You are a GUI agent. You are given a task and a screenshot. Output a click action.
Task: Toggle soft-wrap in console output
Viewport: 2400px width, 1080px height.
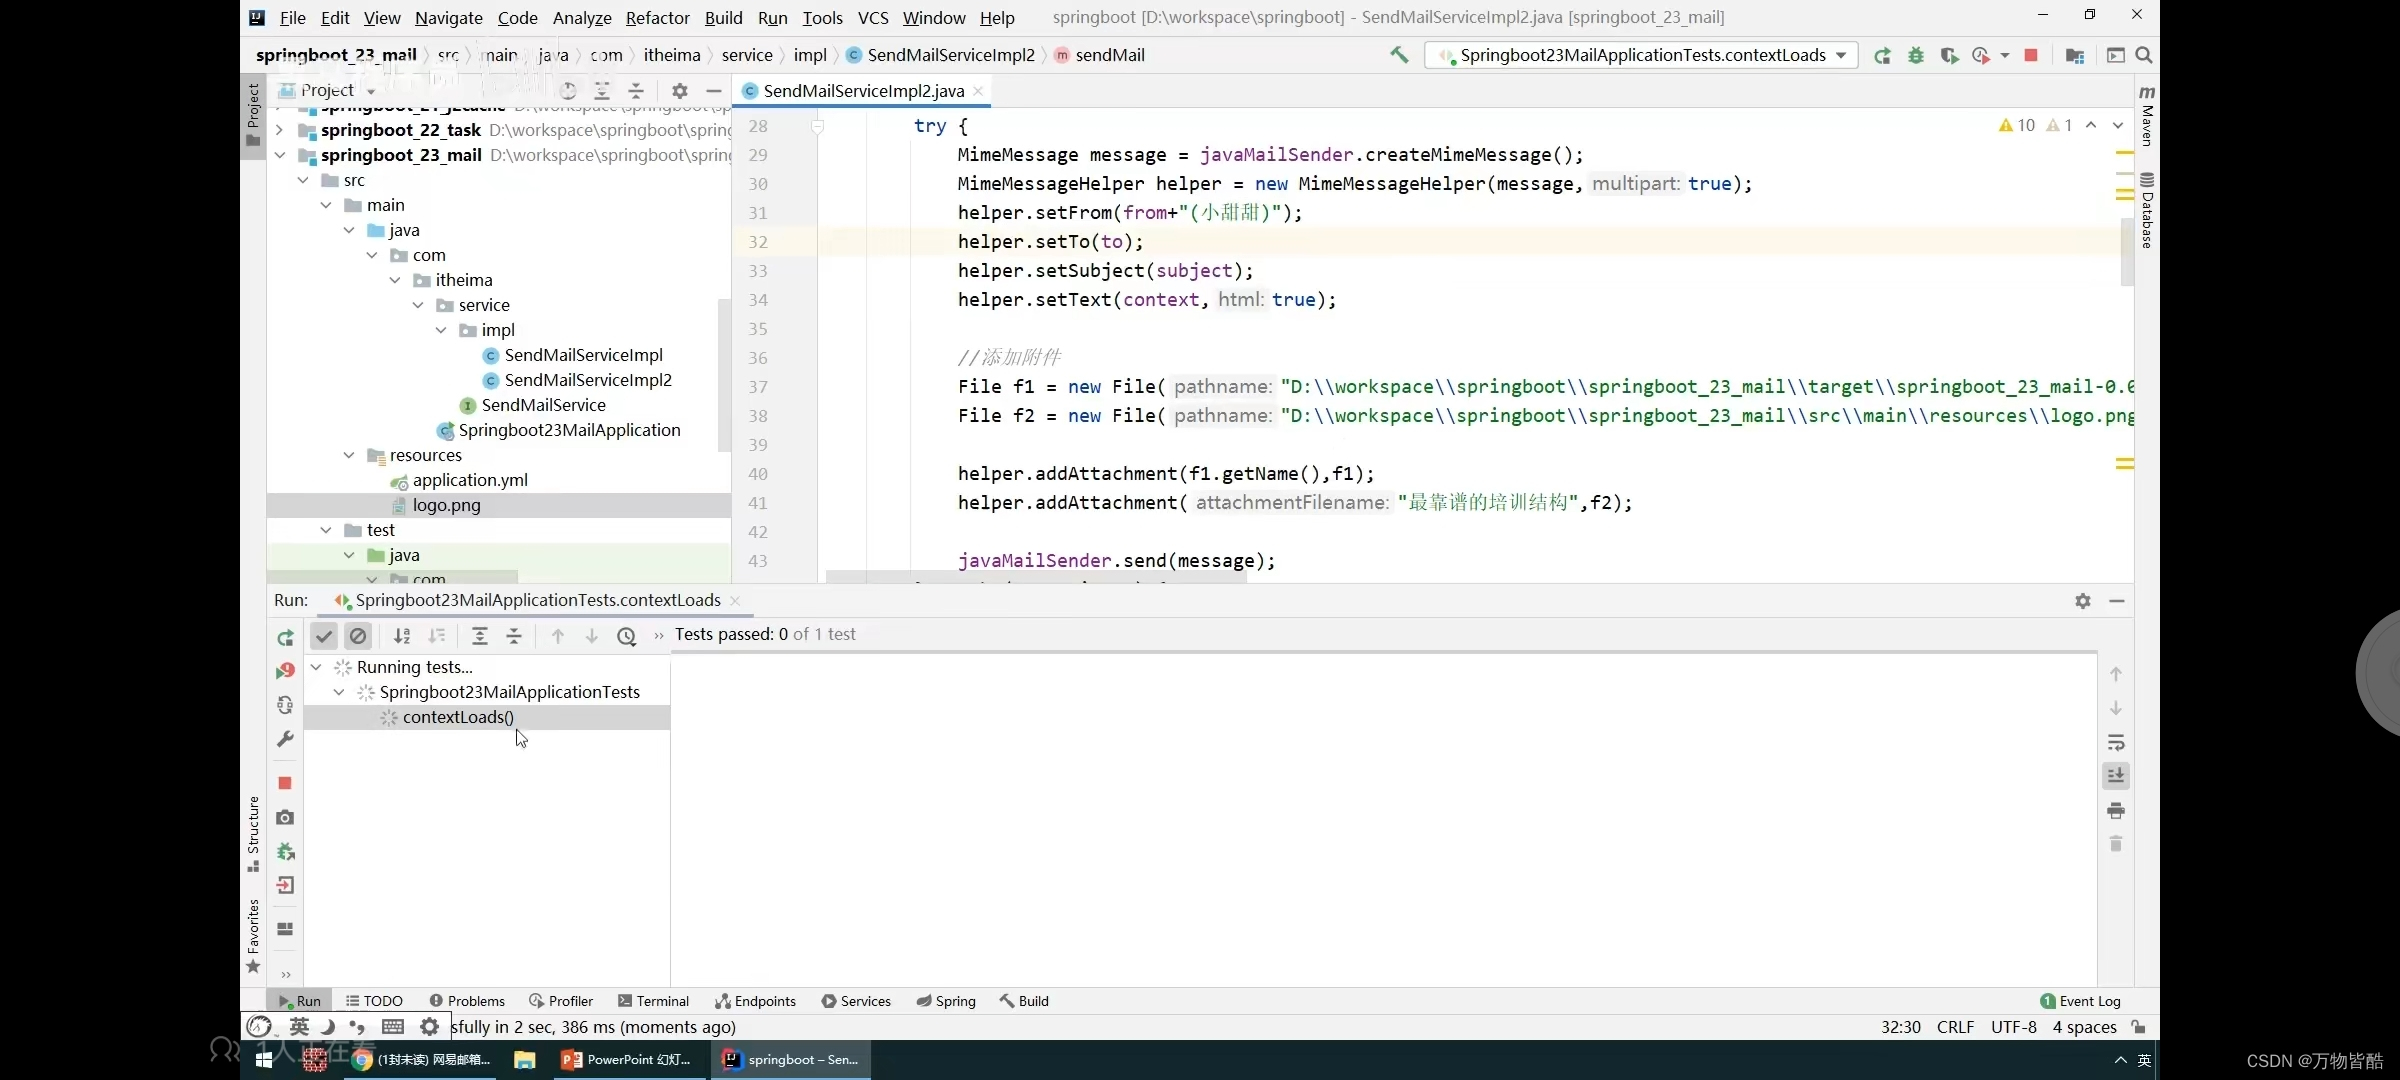pyautogui.click(x=2116, y=742)
